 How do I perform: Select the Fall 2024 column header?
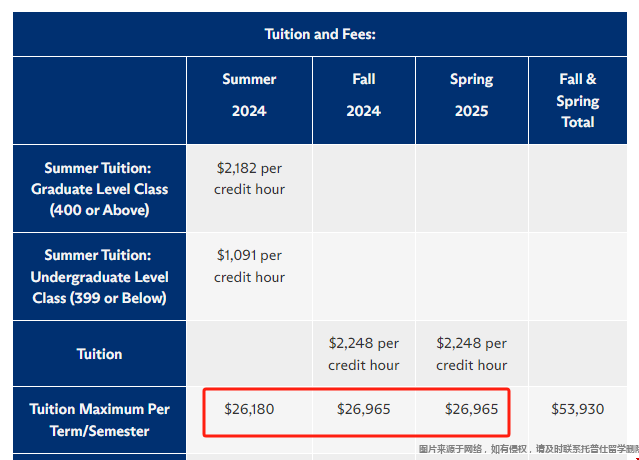(364, 101)
